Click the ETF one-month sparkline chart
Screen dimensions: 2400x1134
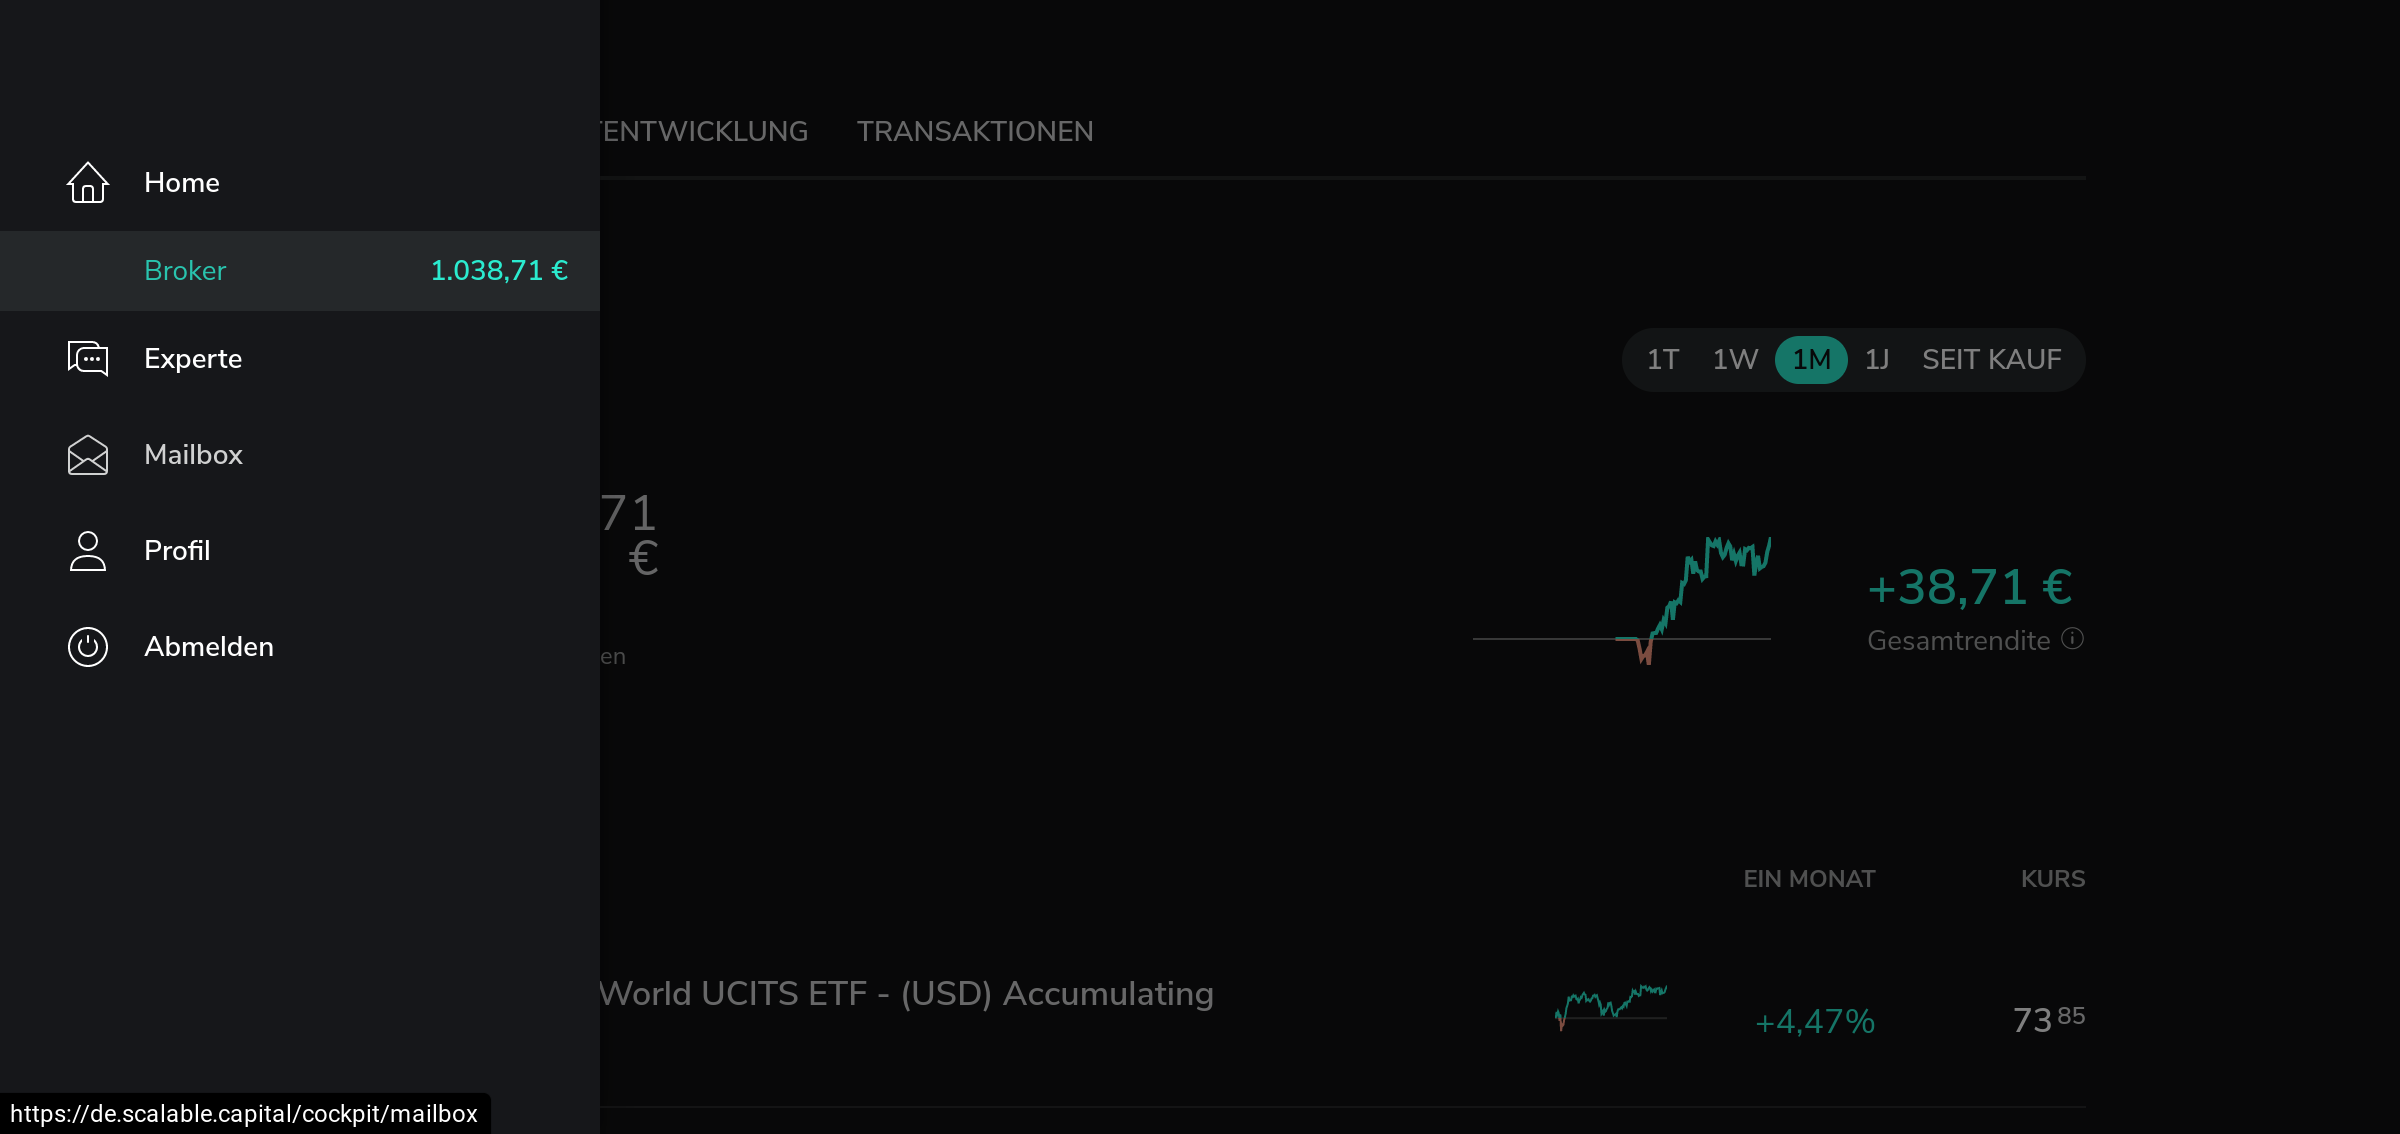tap(1611, 1005)
